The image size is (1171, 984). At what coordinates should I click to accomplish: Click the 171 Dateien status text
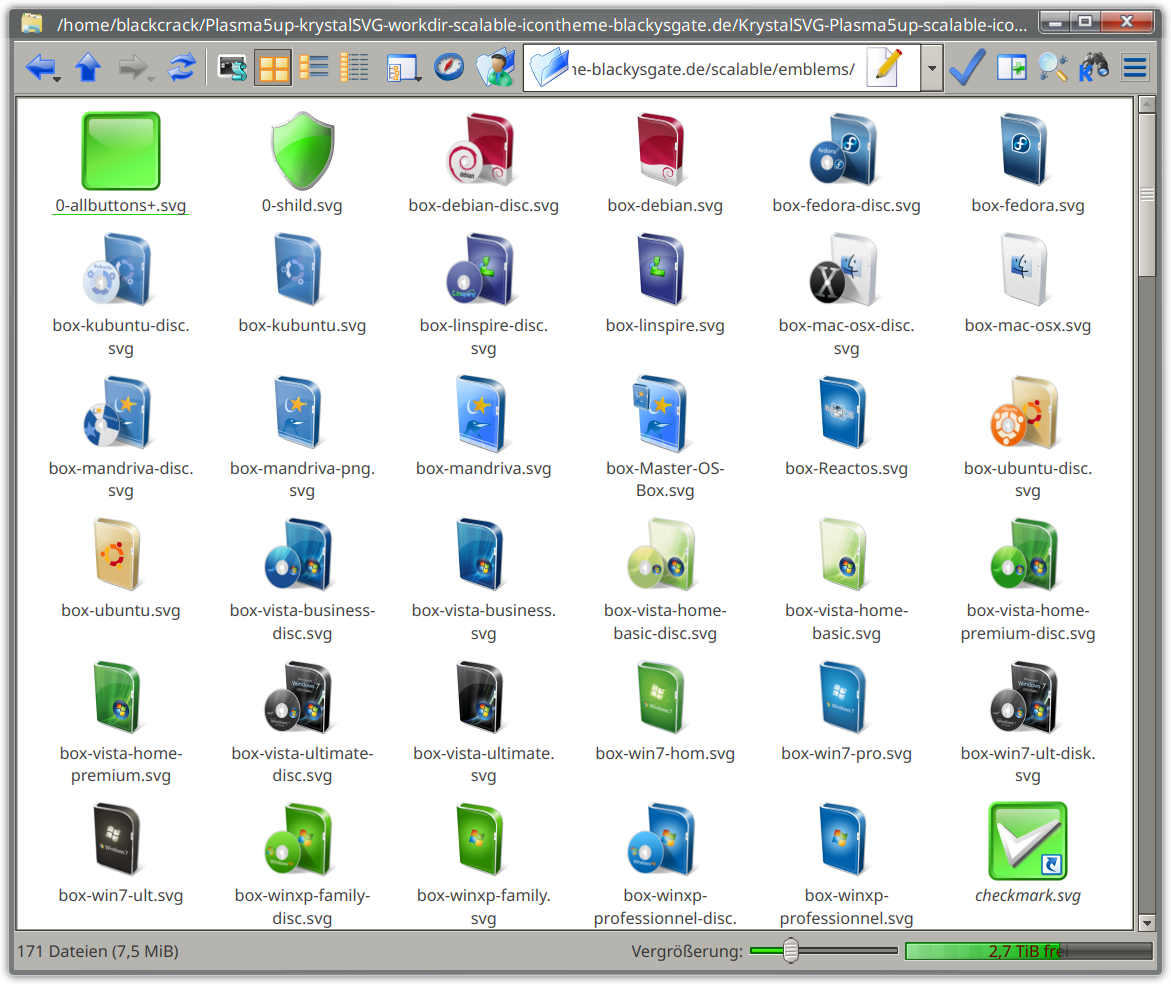pyautogui.click(x=98, y=951)
